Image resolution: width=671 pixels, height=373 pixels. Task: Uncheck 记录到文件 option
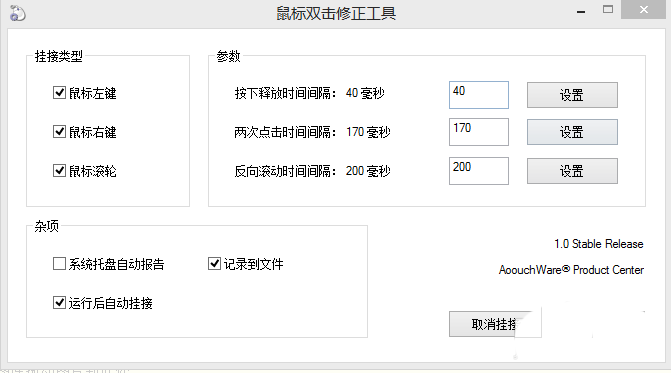(x=214, y=264)
